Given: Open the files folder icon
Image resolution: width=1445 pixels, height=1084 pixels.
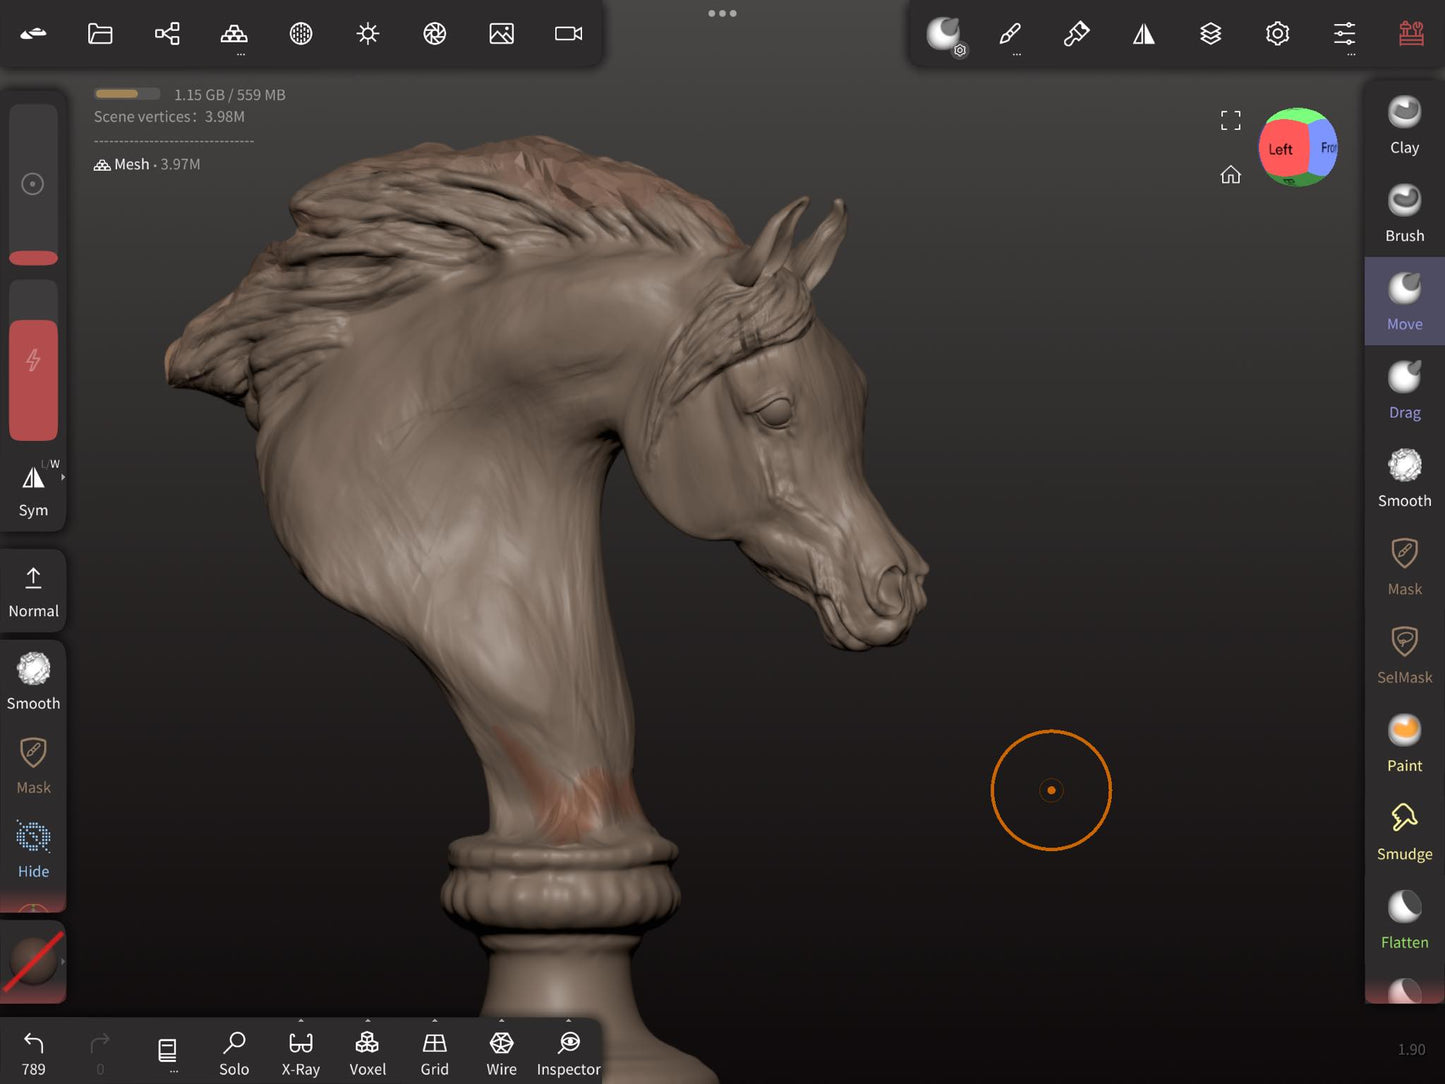Looking at the screenshot, I should [x=100, y=34].
